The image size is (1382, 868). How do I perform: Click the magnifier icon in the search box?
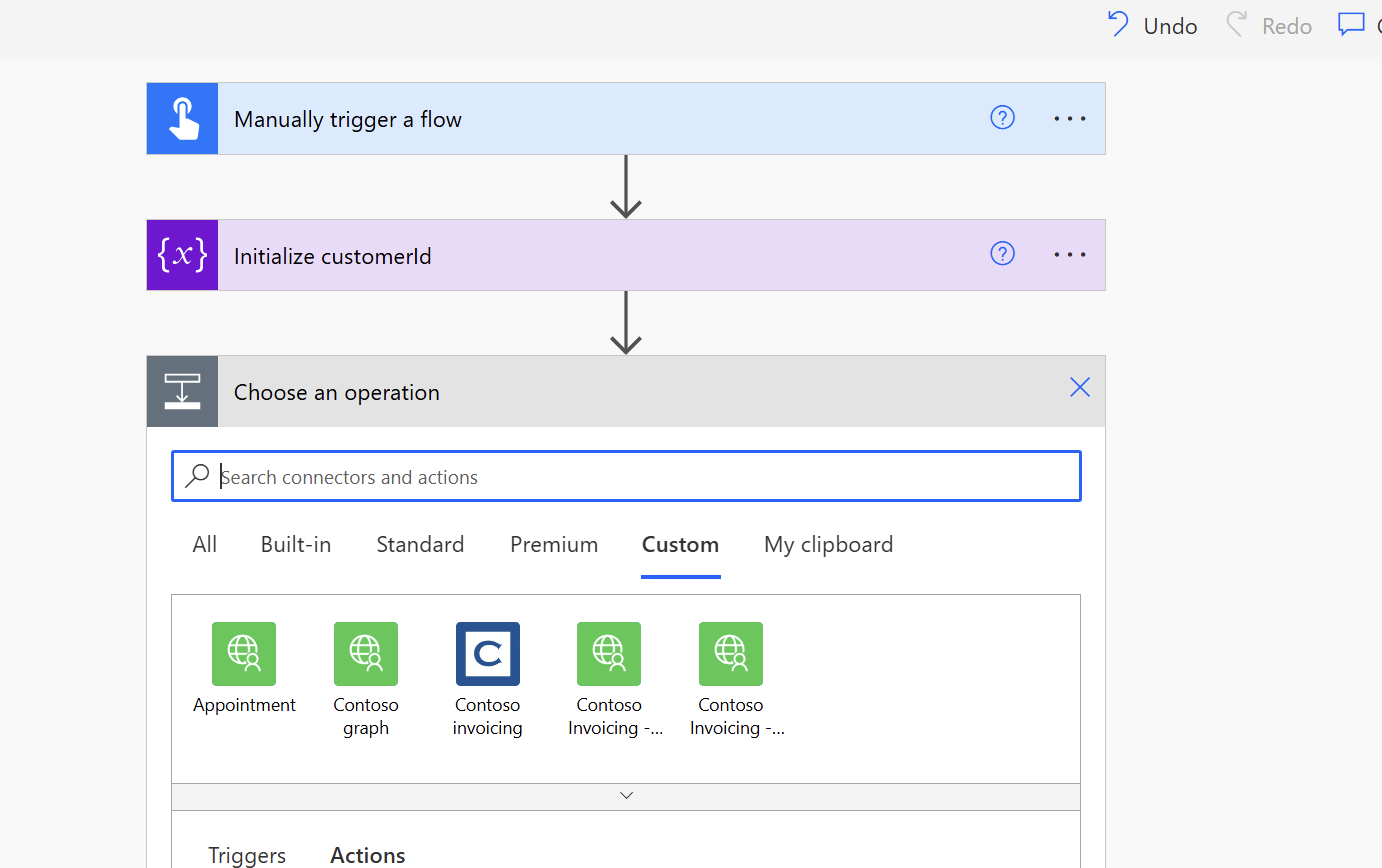[x=198, y=476]
